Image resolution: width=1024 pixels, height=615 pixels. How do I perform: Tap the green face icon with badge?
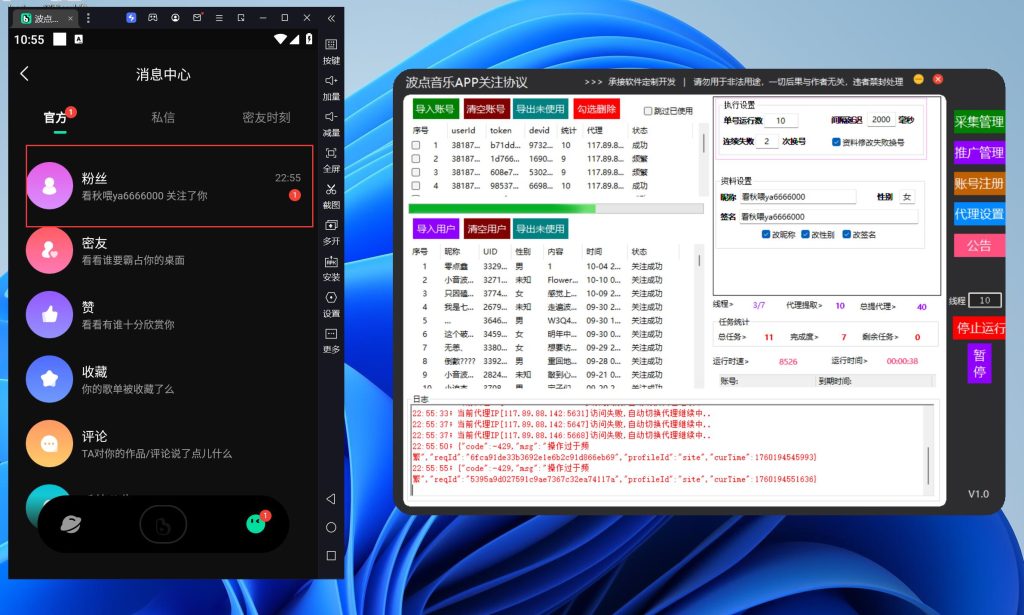tap(256, 523)
